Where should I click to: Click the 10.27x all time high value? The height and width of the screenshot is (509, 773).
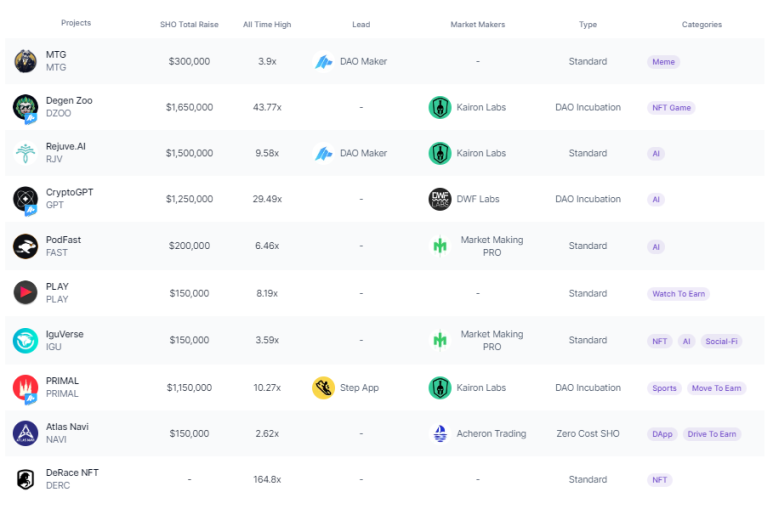click(x=267, y=388)
